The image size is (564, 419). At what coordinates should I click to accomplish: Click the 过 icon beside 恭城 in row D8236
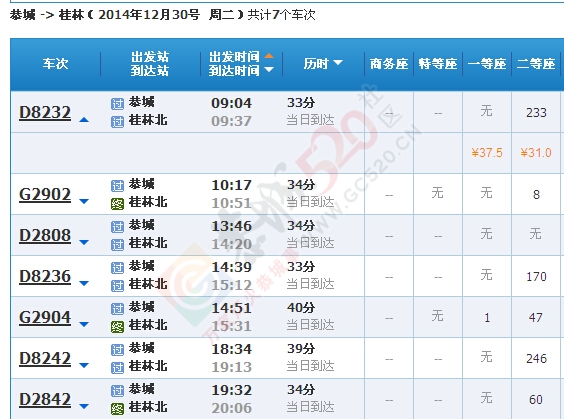point(117,268)
